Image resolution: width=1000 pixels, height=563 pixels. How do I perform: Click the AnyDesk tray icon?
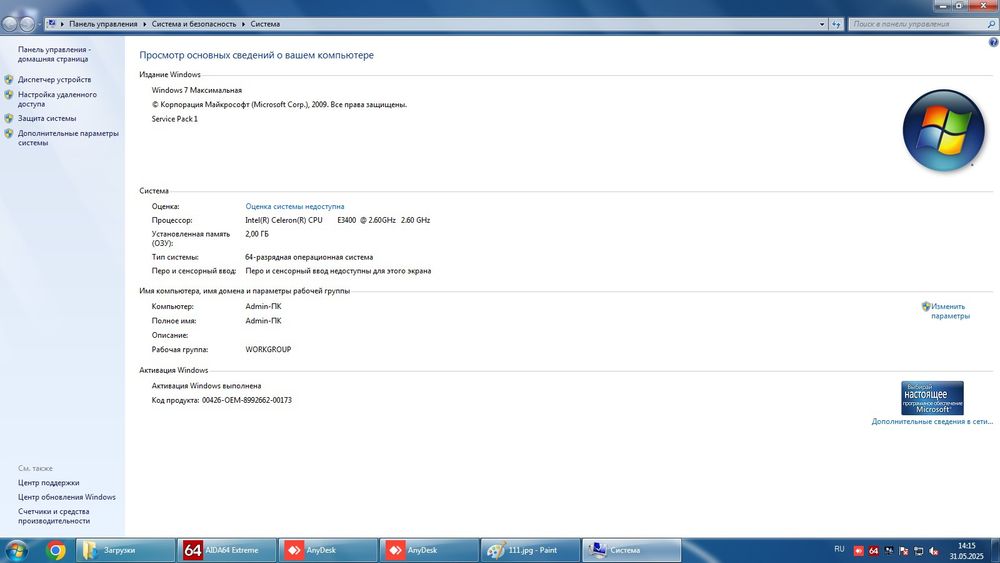[x=858, y=551]
